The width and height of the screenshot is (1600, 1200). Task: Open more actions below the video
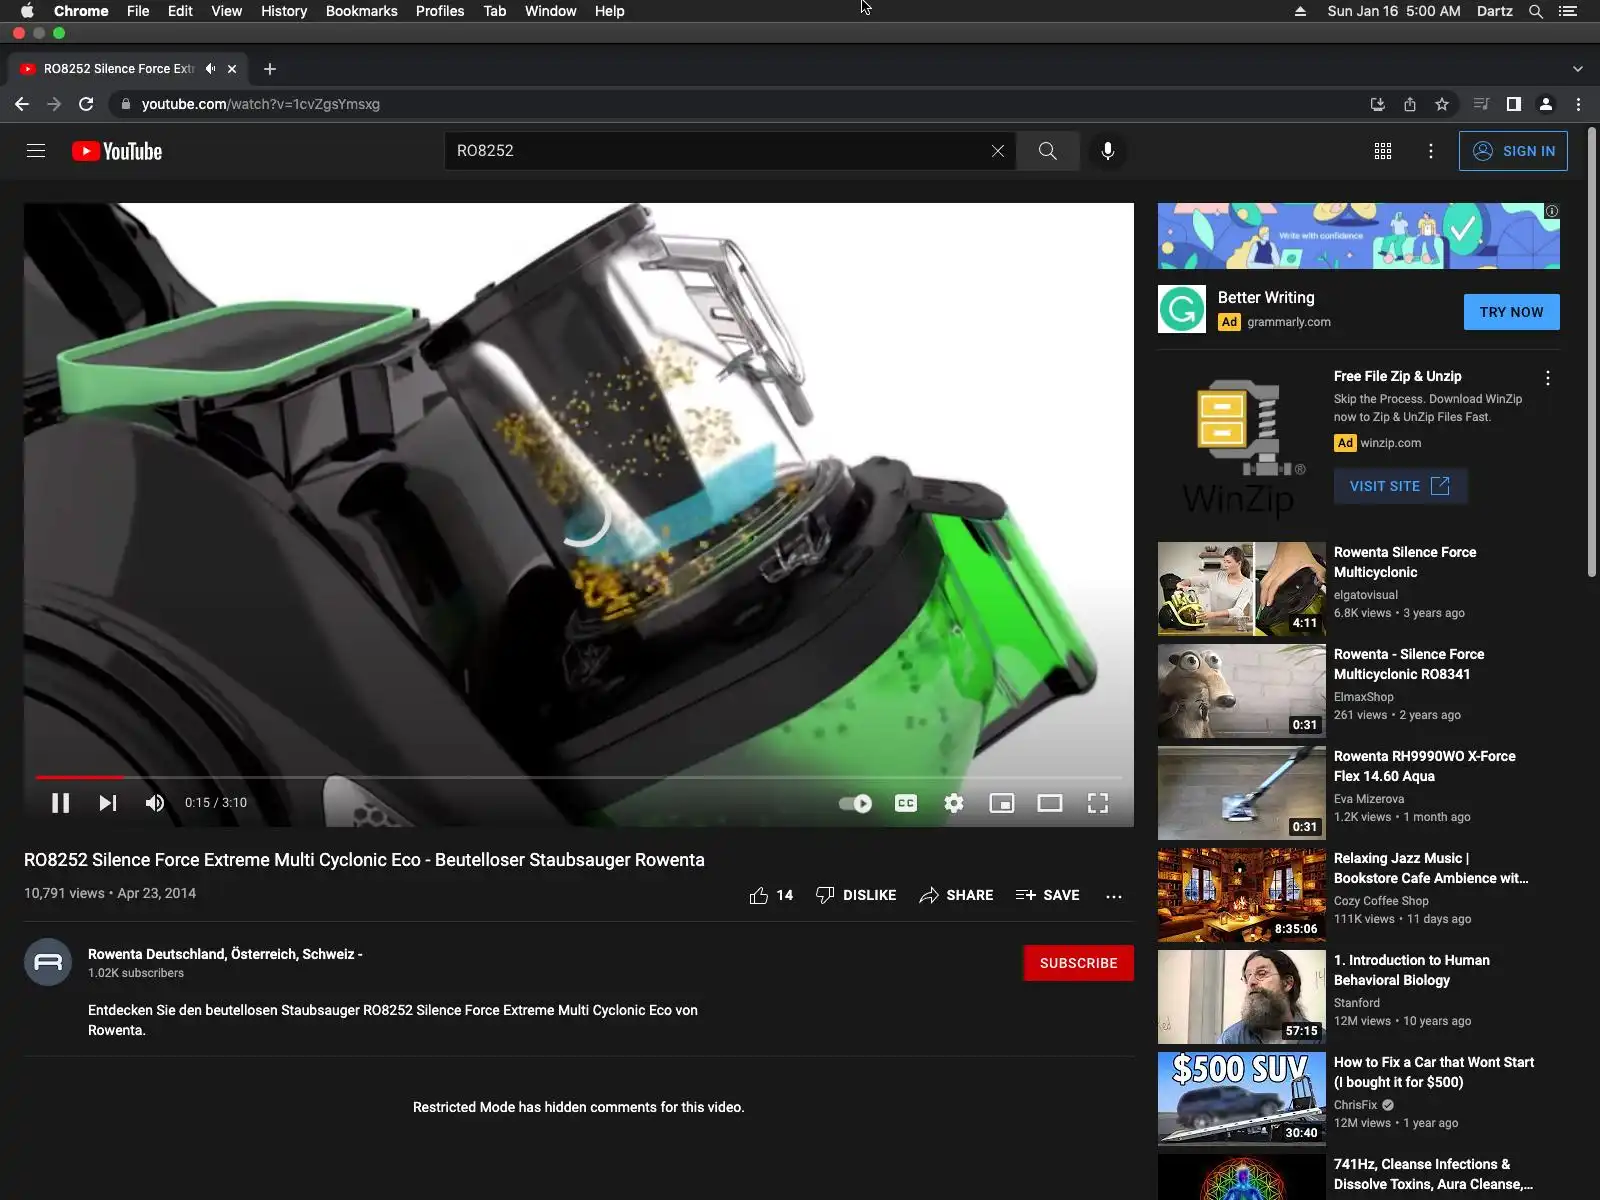[x=1114, y=896]
